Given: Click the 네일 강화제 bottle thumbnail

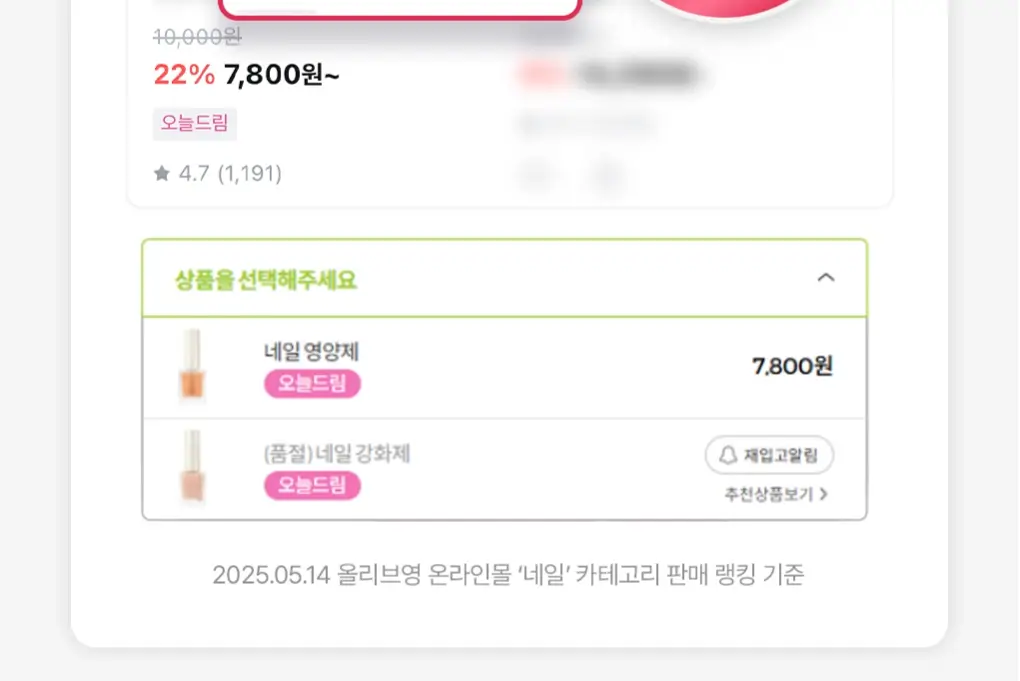Looking at the screenshot, I should (192, 466).
